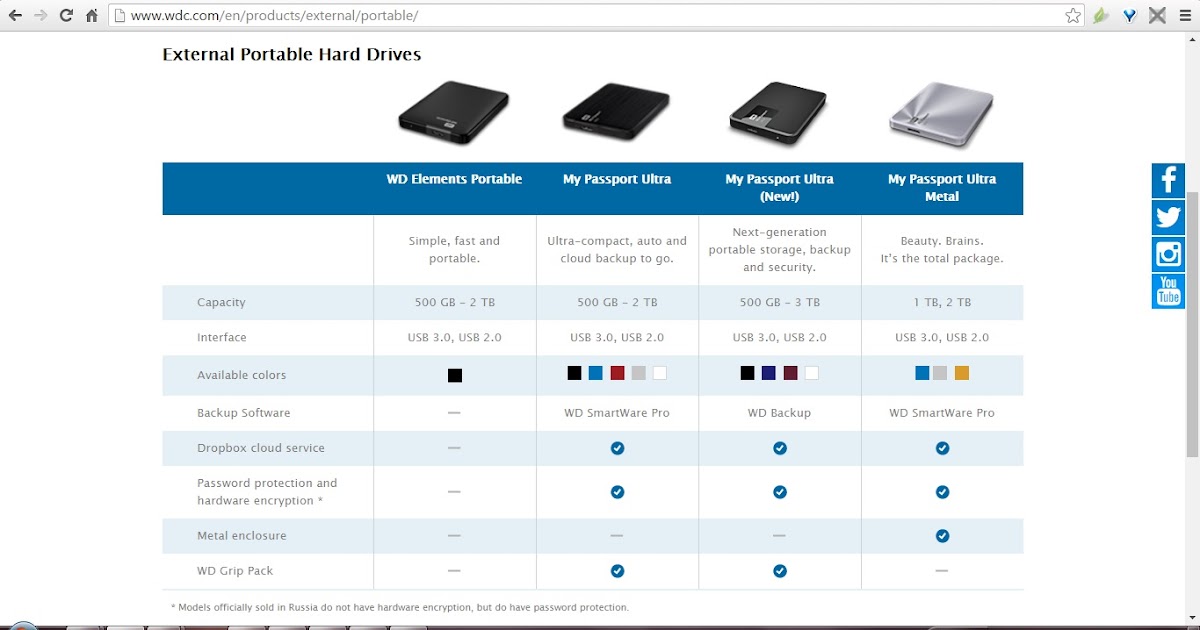The width and height of the screenshot is (1200, 630).
Task: Click the gray crossed-tools extension icon
Action: click(1157, 16)
